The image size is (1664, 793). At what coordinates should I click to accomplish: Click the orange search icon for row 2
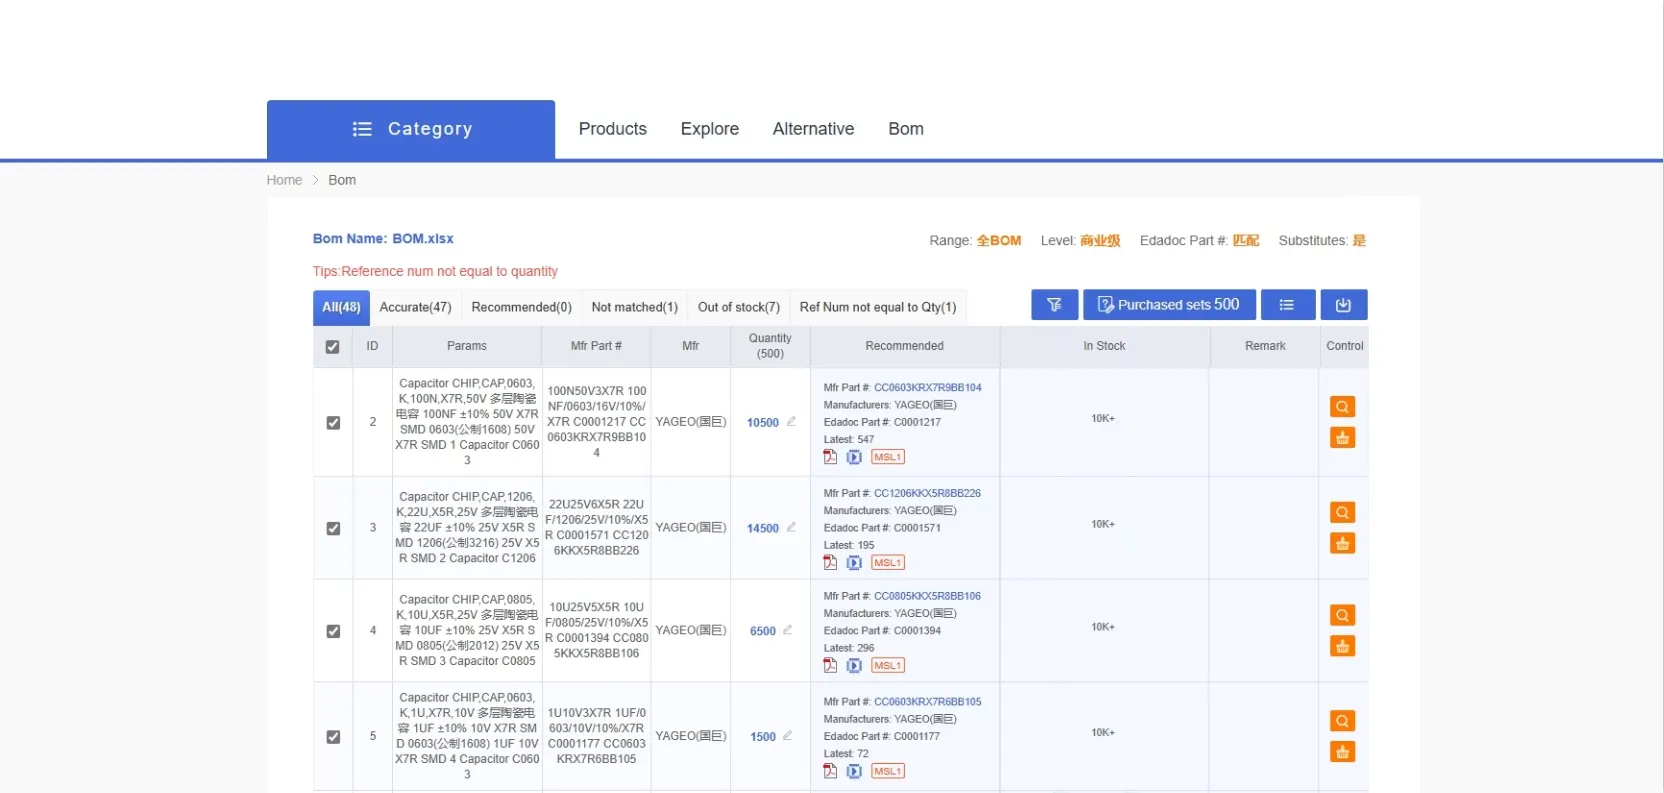pos(1342,407)
